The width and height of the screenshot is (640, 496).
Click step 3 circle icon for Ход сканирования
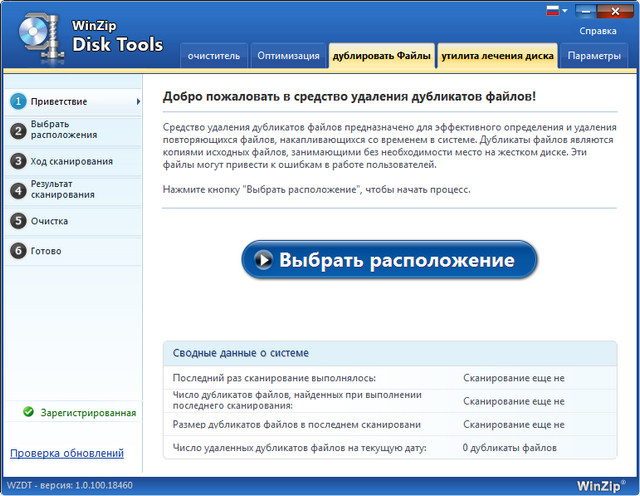pyautogui.click(x=18, y=161)
